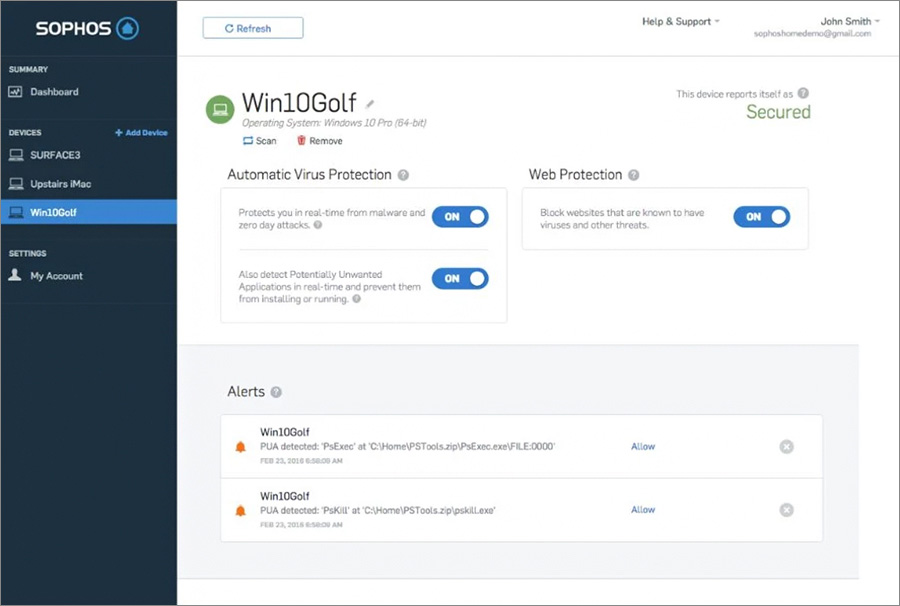The image size is (900, 606).
Task: Click the Dashboard chart icon
Action: (x=15, y=92)
